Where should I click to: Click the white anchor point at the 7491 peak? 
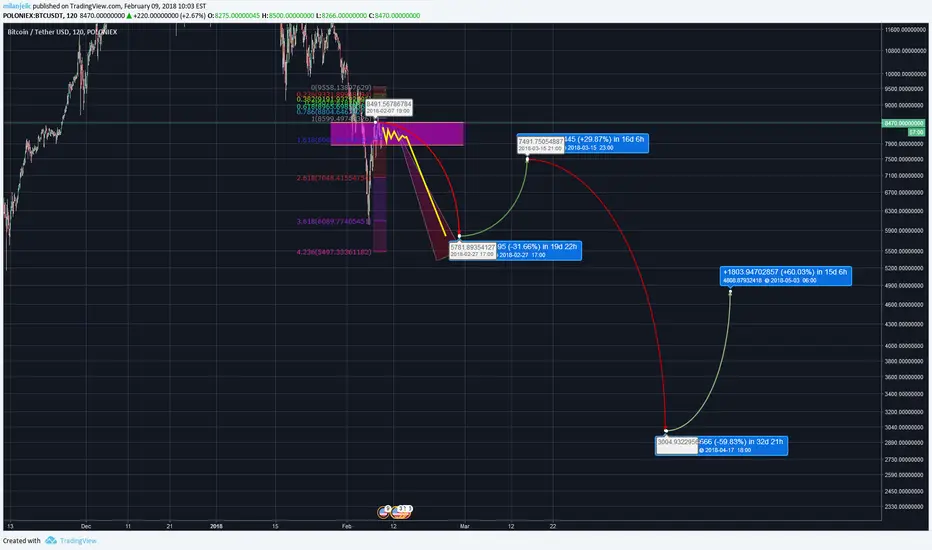coord(527,159)
